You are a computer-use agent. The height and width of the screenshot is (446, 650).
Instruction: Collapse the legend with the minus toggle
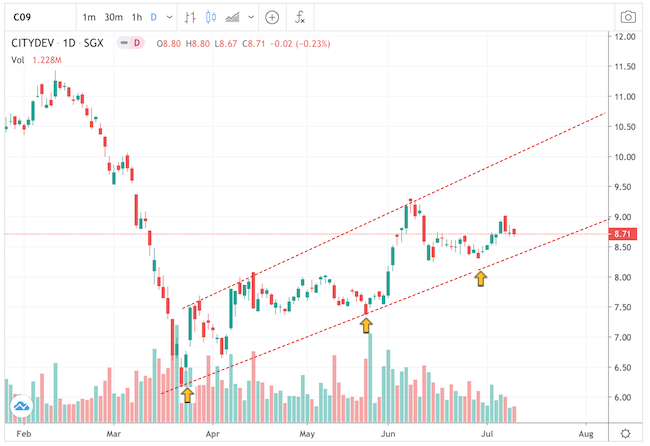tap(124, 43)
